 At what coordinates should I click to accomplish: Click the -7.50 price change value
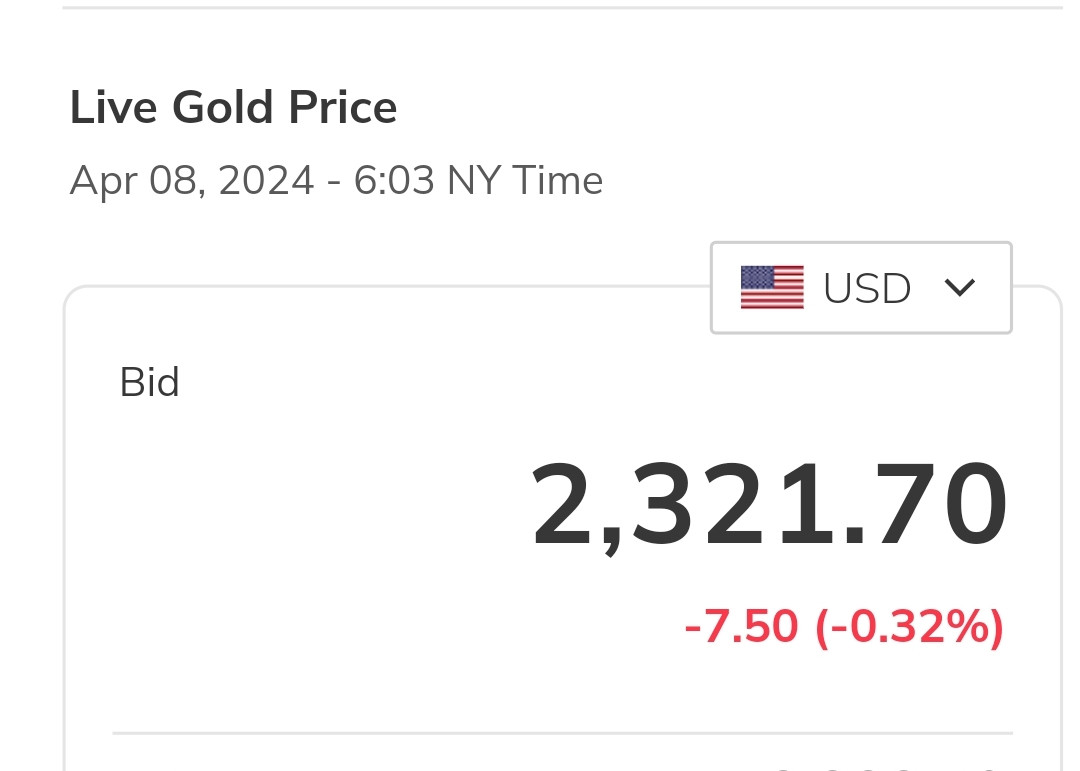click(x=741, y=628)
